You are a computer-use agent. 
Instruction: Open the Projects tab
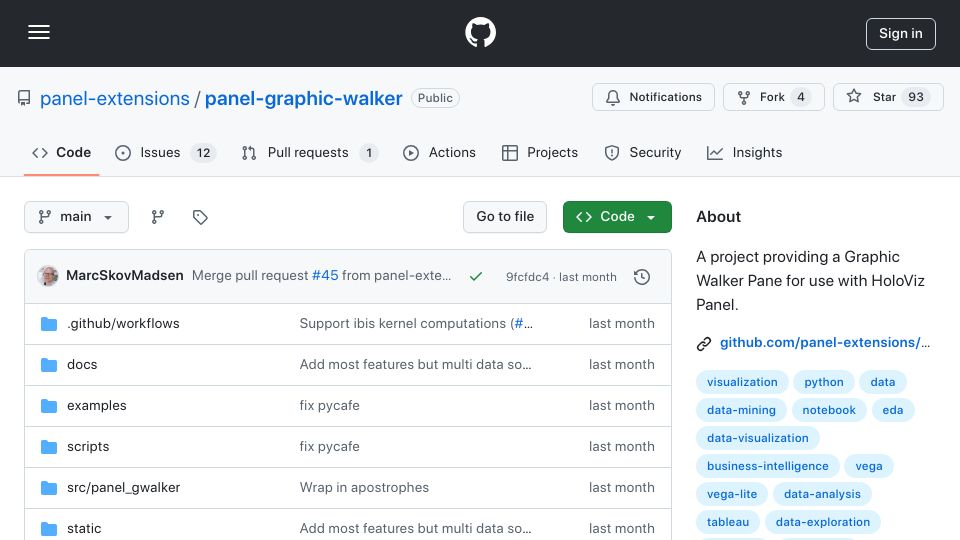[539, 152]
